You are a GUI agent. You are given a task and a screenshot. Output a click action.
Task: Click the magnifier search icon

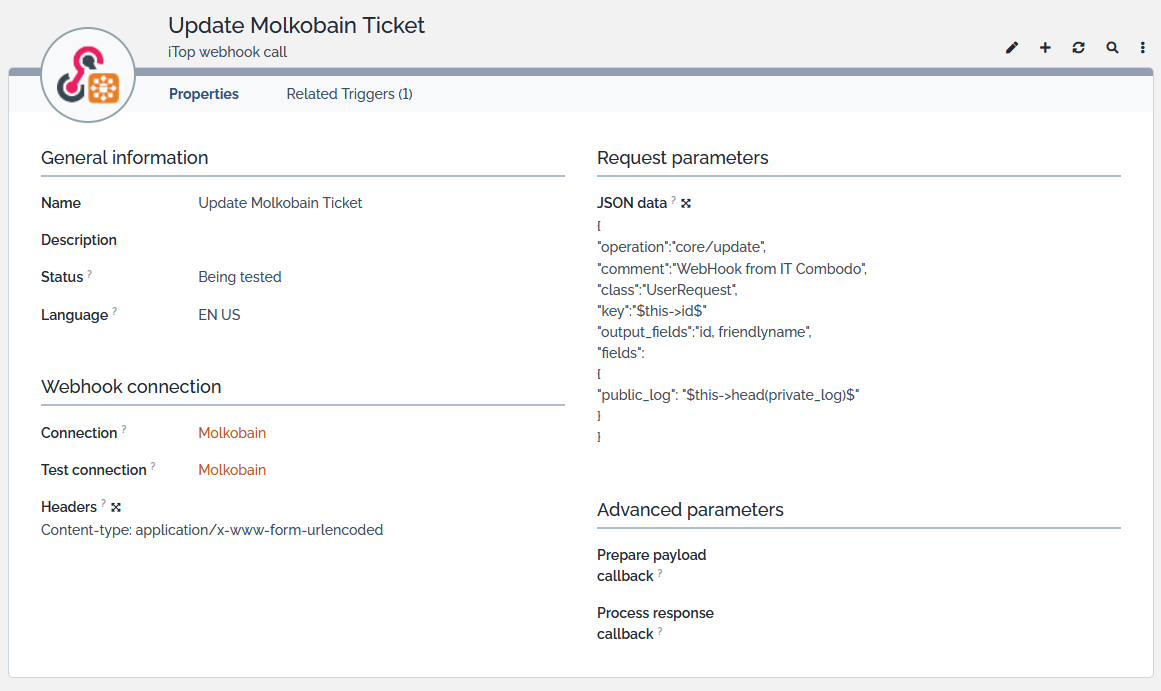pyautogui.click(x=1112, y=48)
